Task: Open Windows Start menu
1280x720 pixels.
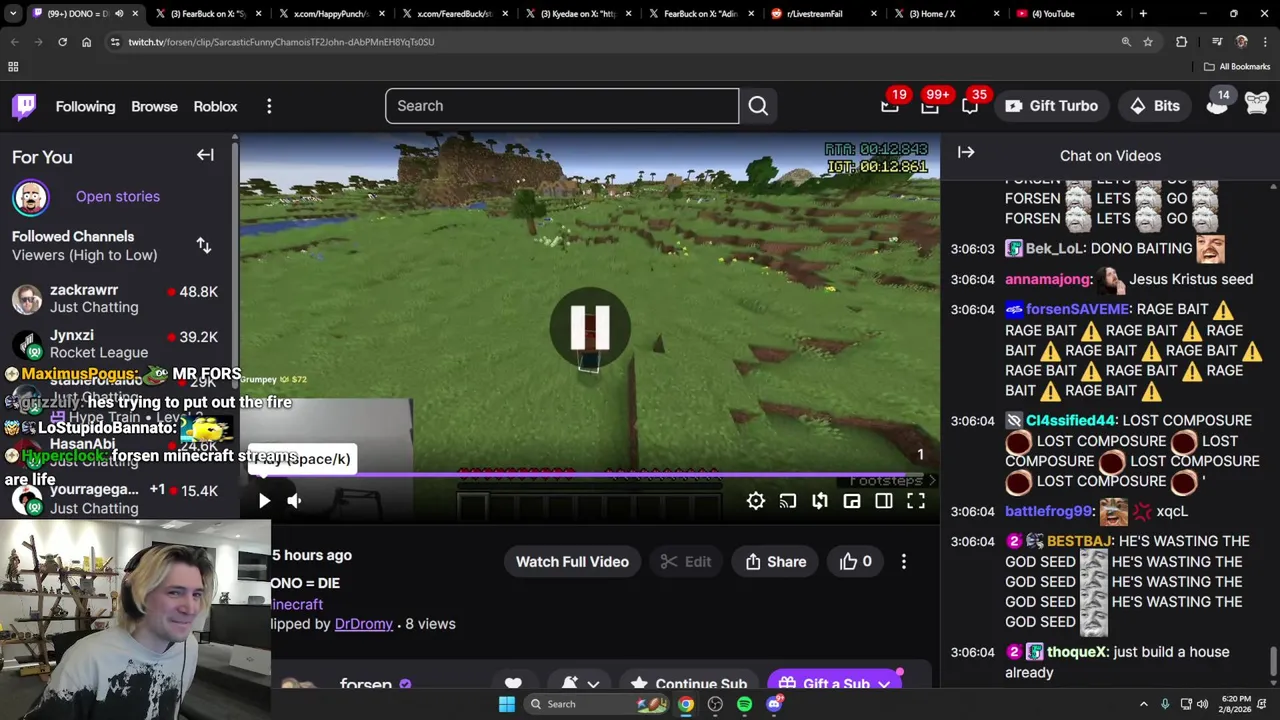Action: point(507,704)
